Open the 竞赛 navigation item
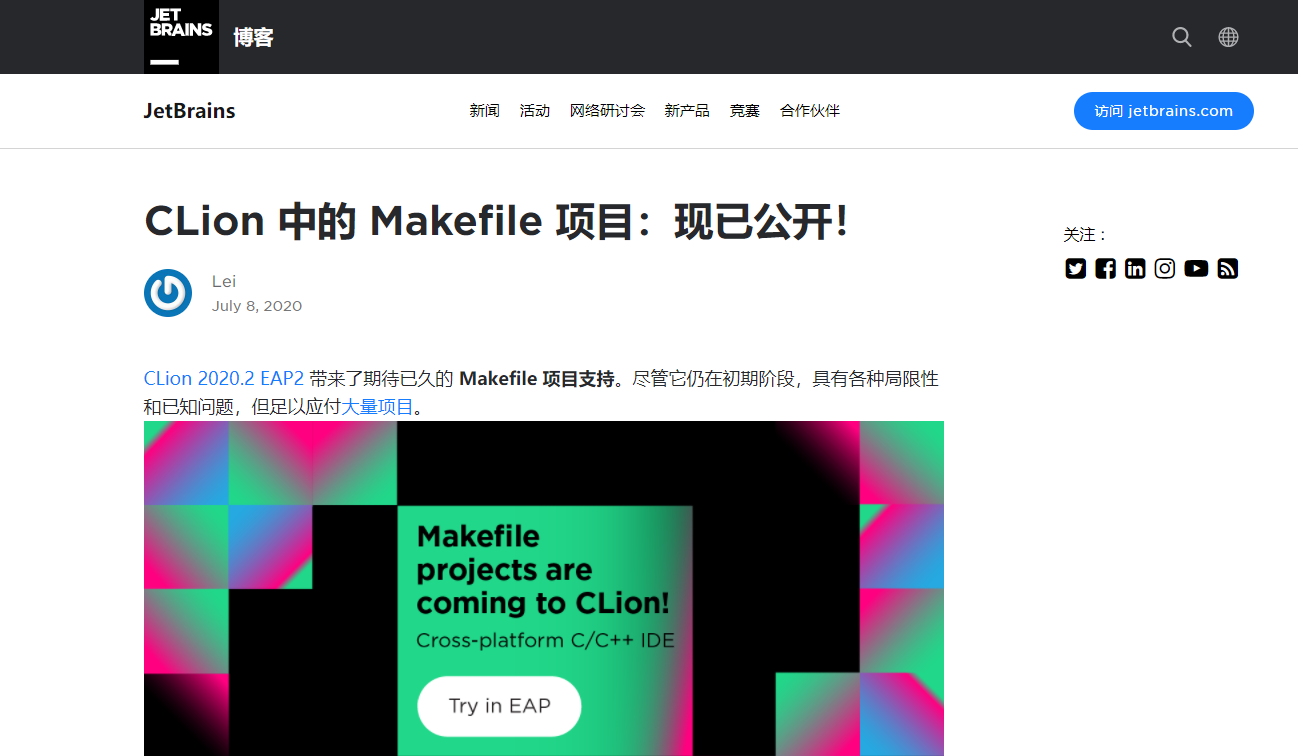This screenshot has height=756, width=1298. coord(745,111)
